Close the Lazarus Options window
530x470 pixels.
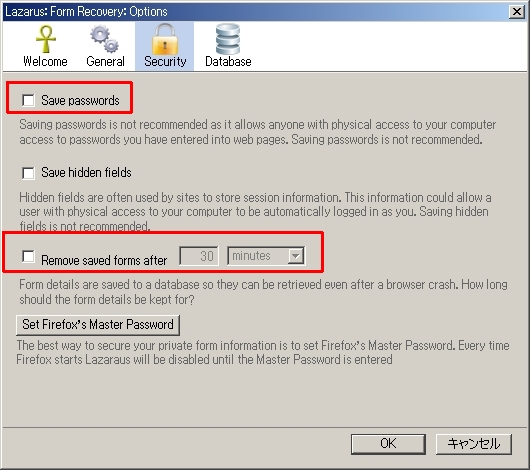tap(517, 11)
